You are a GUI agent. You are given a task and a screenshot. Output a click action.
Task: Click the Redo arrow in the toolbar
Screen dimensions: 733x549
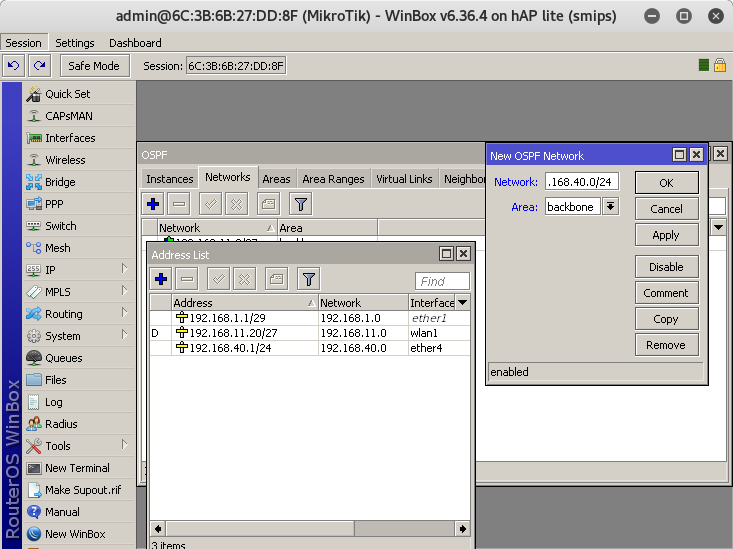[39, 66]
